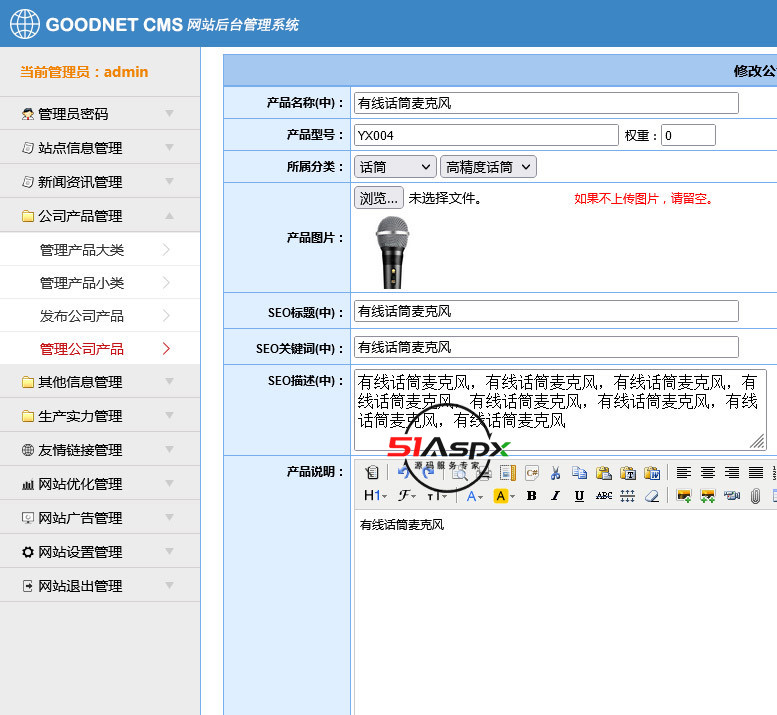Open the text highlight color picker
This screenshot has height=715, width=777.
pyautogui.click(x=504, y=496)
